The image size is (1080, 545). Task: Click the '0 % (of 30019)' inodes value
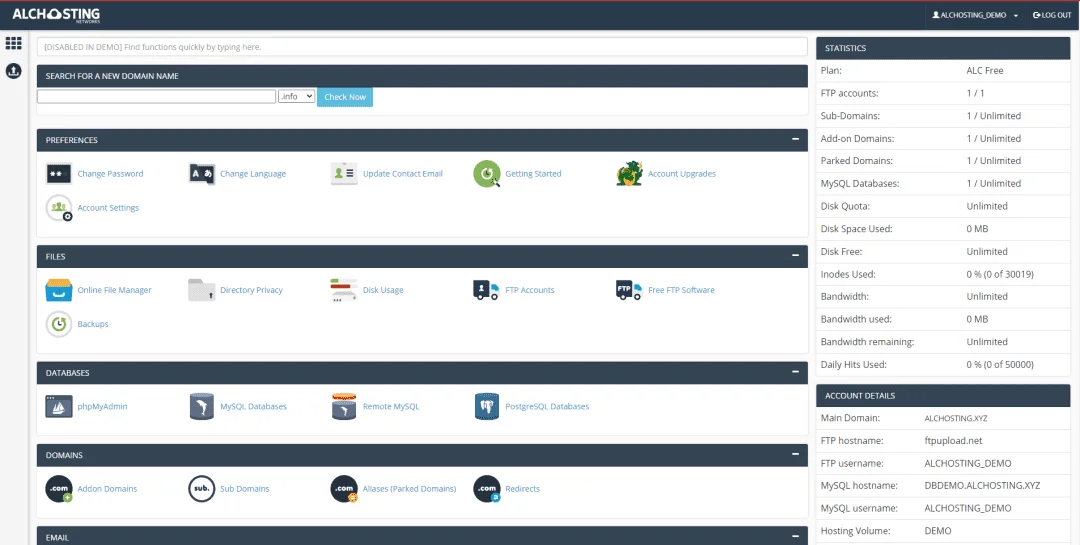pyautogui.click(x=1000, y=274)
